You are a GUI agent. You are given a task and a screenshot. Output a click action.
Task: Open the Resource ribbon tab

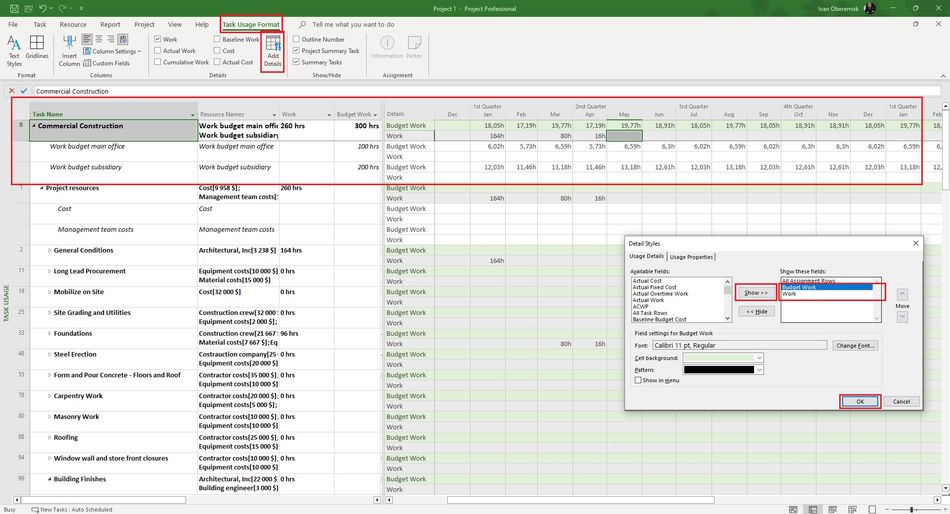pyautogui.click(x=73, y=24)
